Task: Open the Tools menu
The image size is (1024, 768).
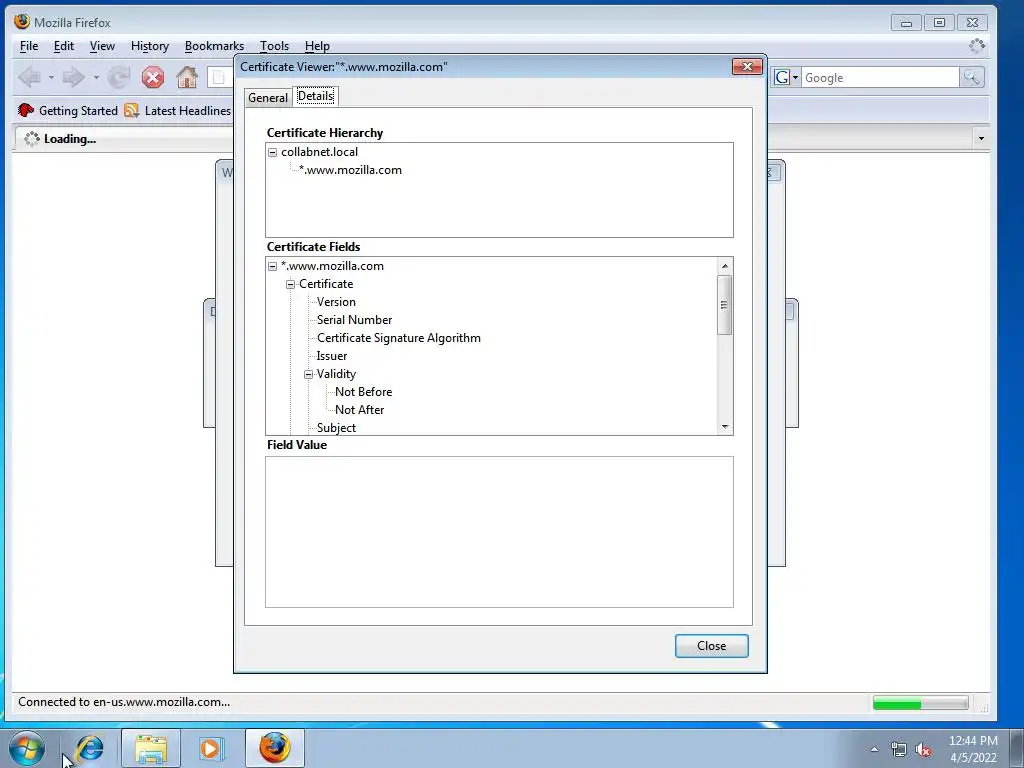Action: tap(274, 46)
